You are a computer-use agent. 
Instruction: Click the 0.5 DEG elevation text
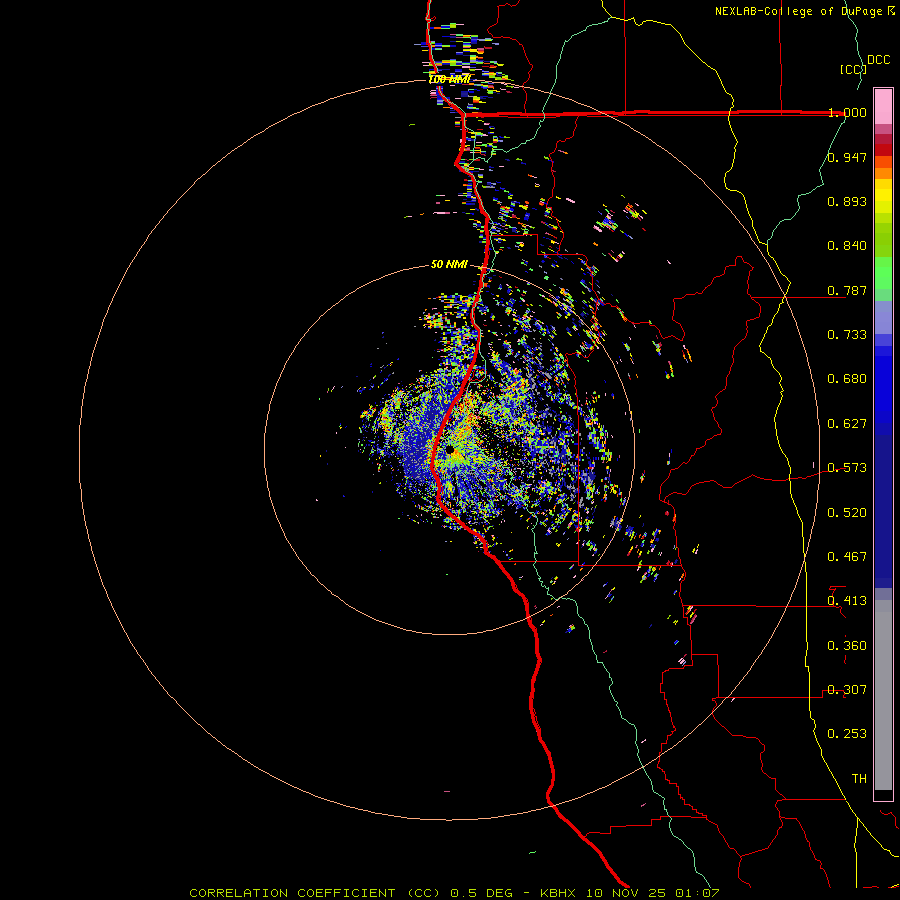pos(480,893)
